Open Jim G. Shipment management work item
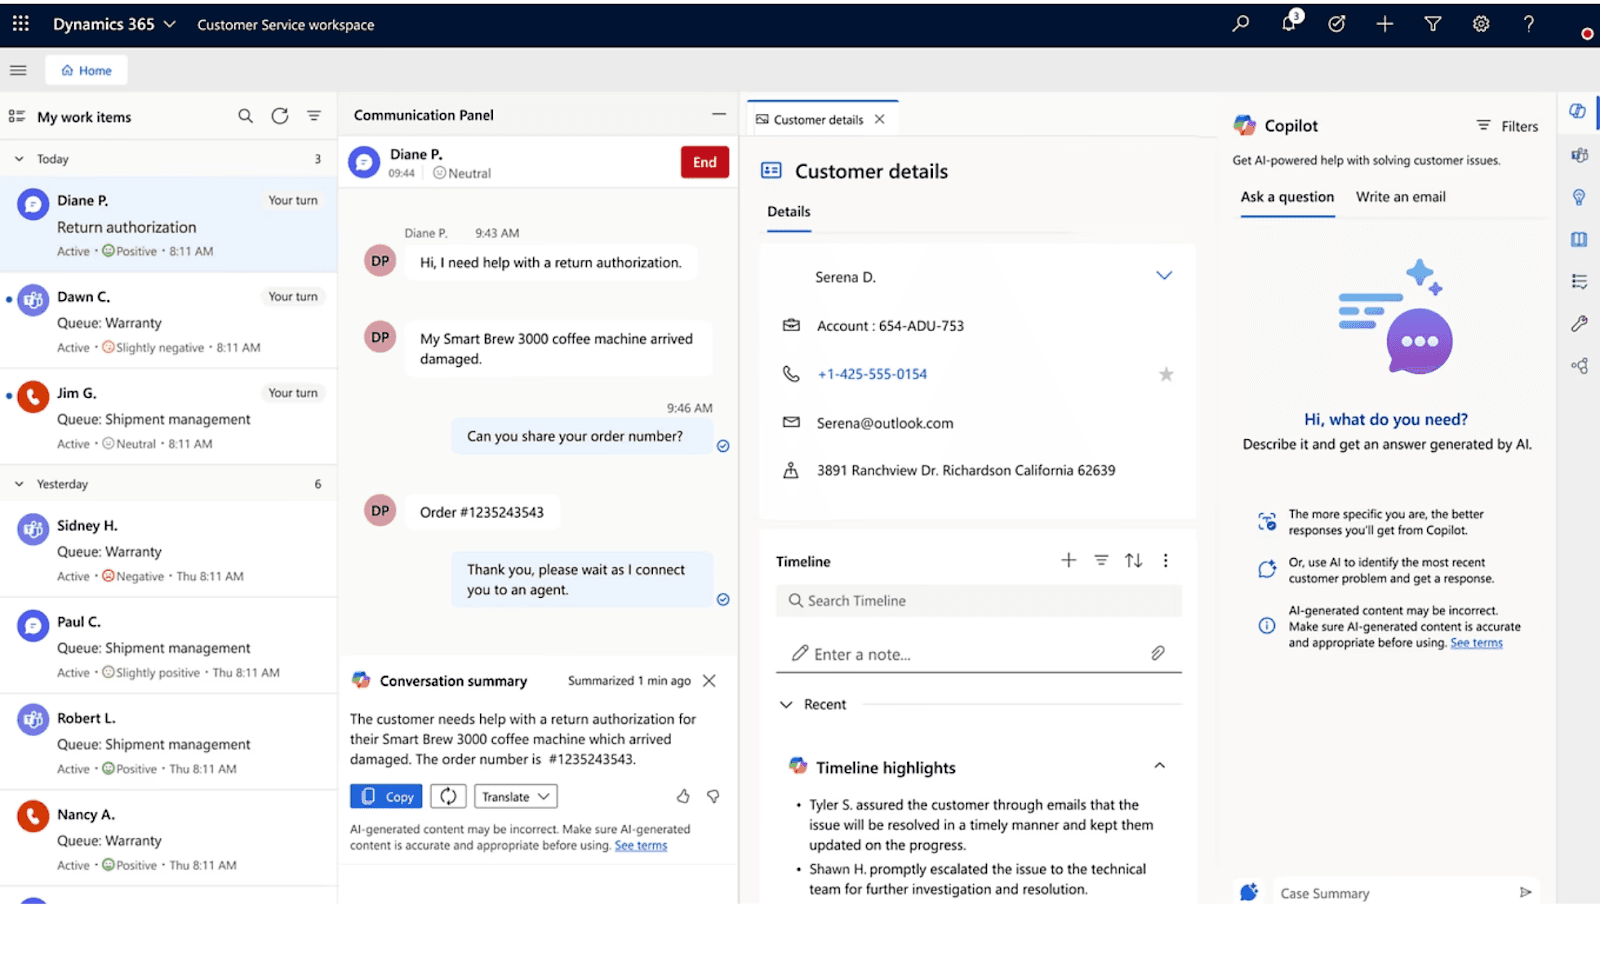 pyautogui.click(x=168, y=418)
